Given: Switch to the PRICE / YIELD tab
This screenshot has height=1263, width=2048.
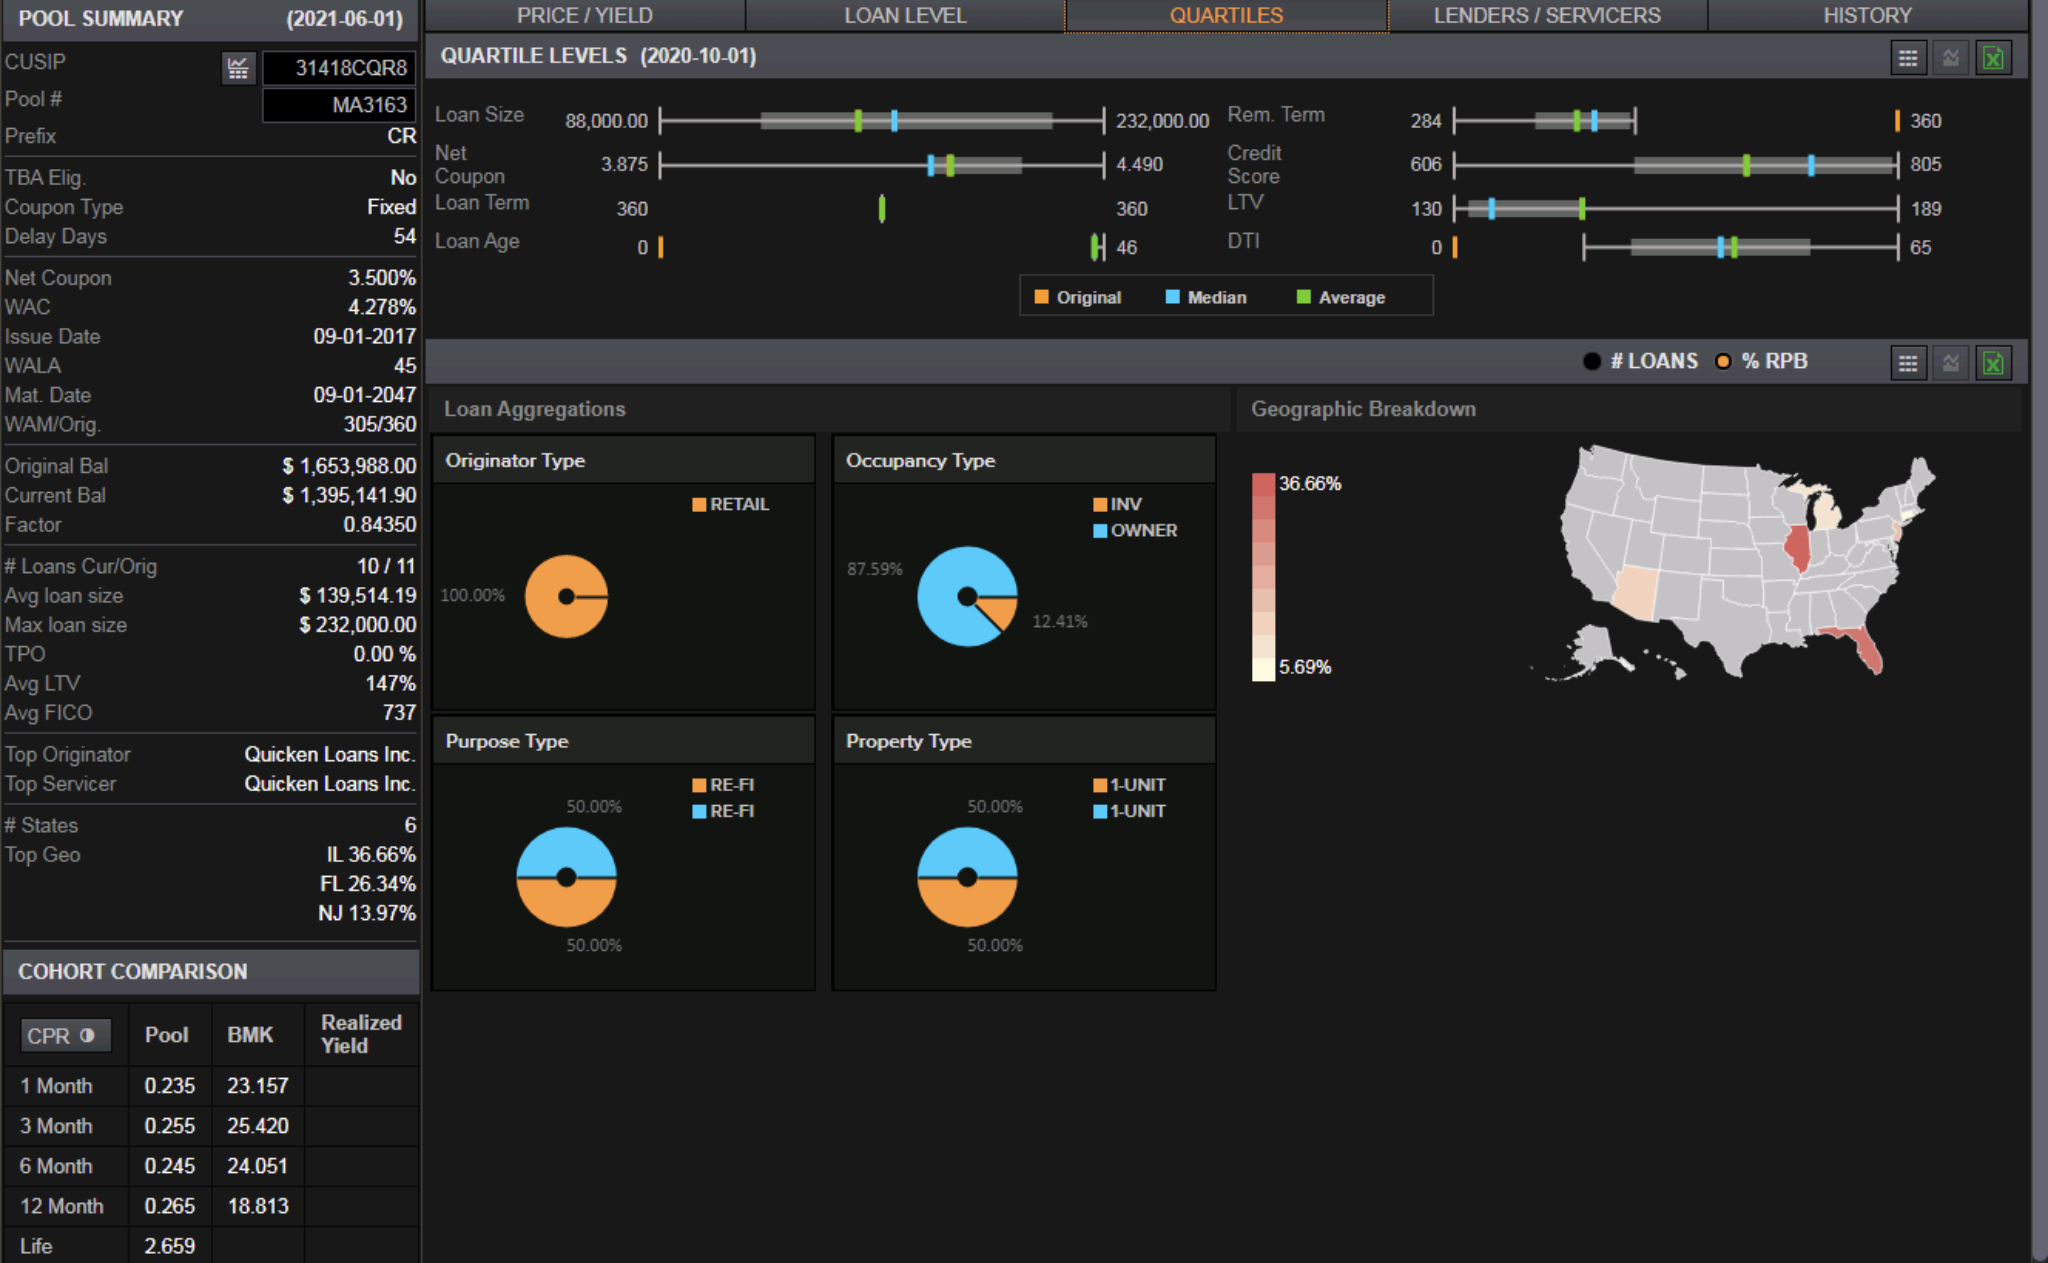Looking at the screenshot, I should [x=585, y=16].
